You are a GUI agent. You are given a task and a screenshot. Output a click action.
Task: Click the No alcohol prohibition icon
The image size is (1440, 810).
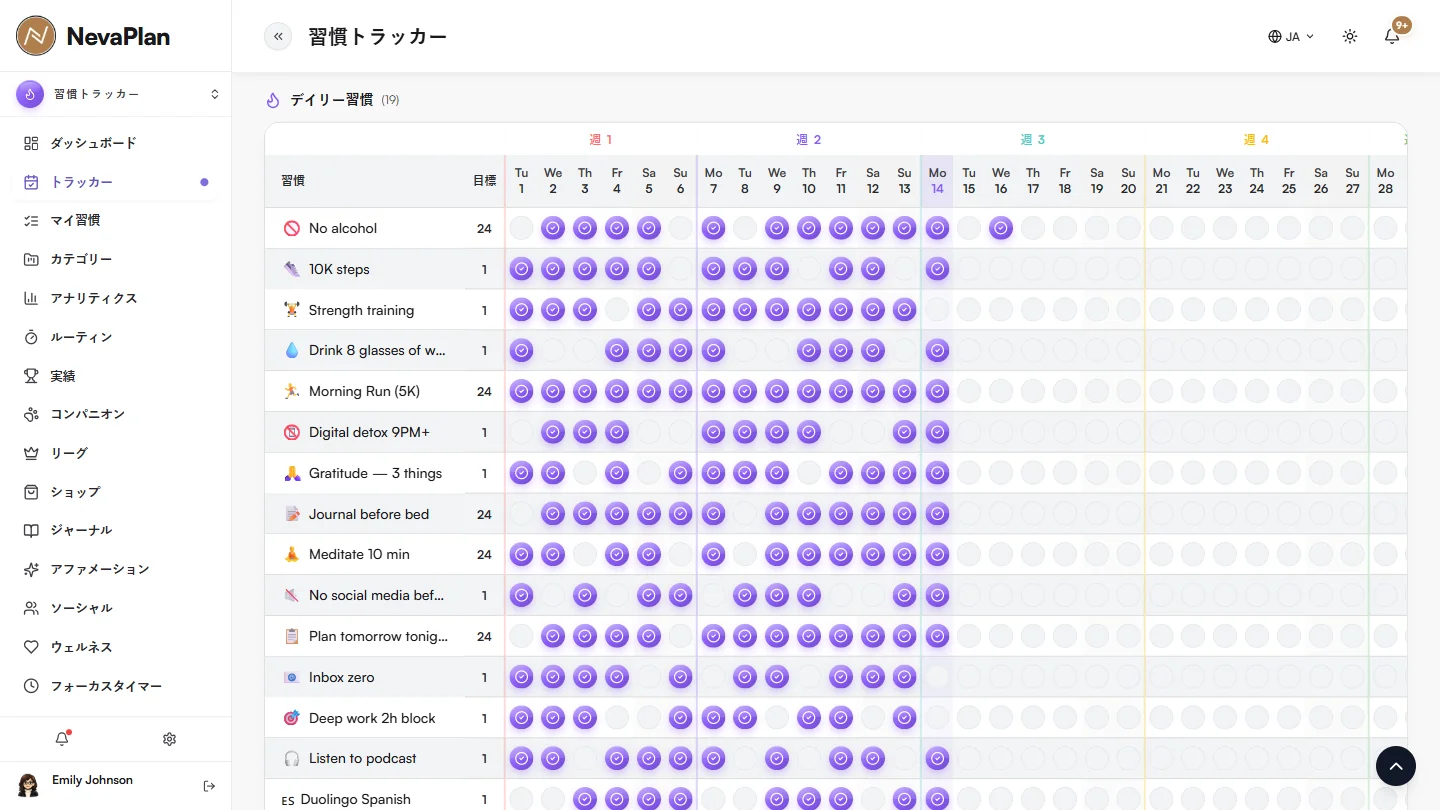coord(292,228)
